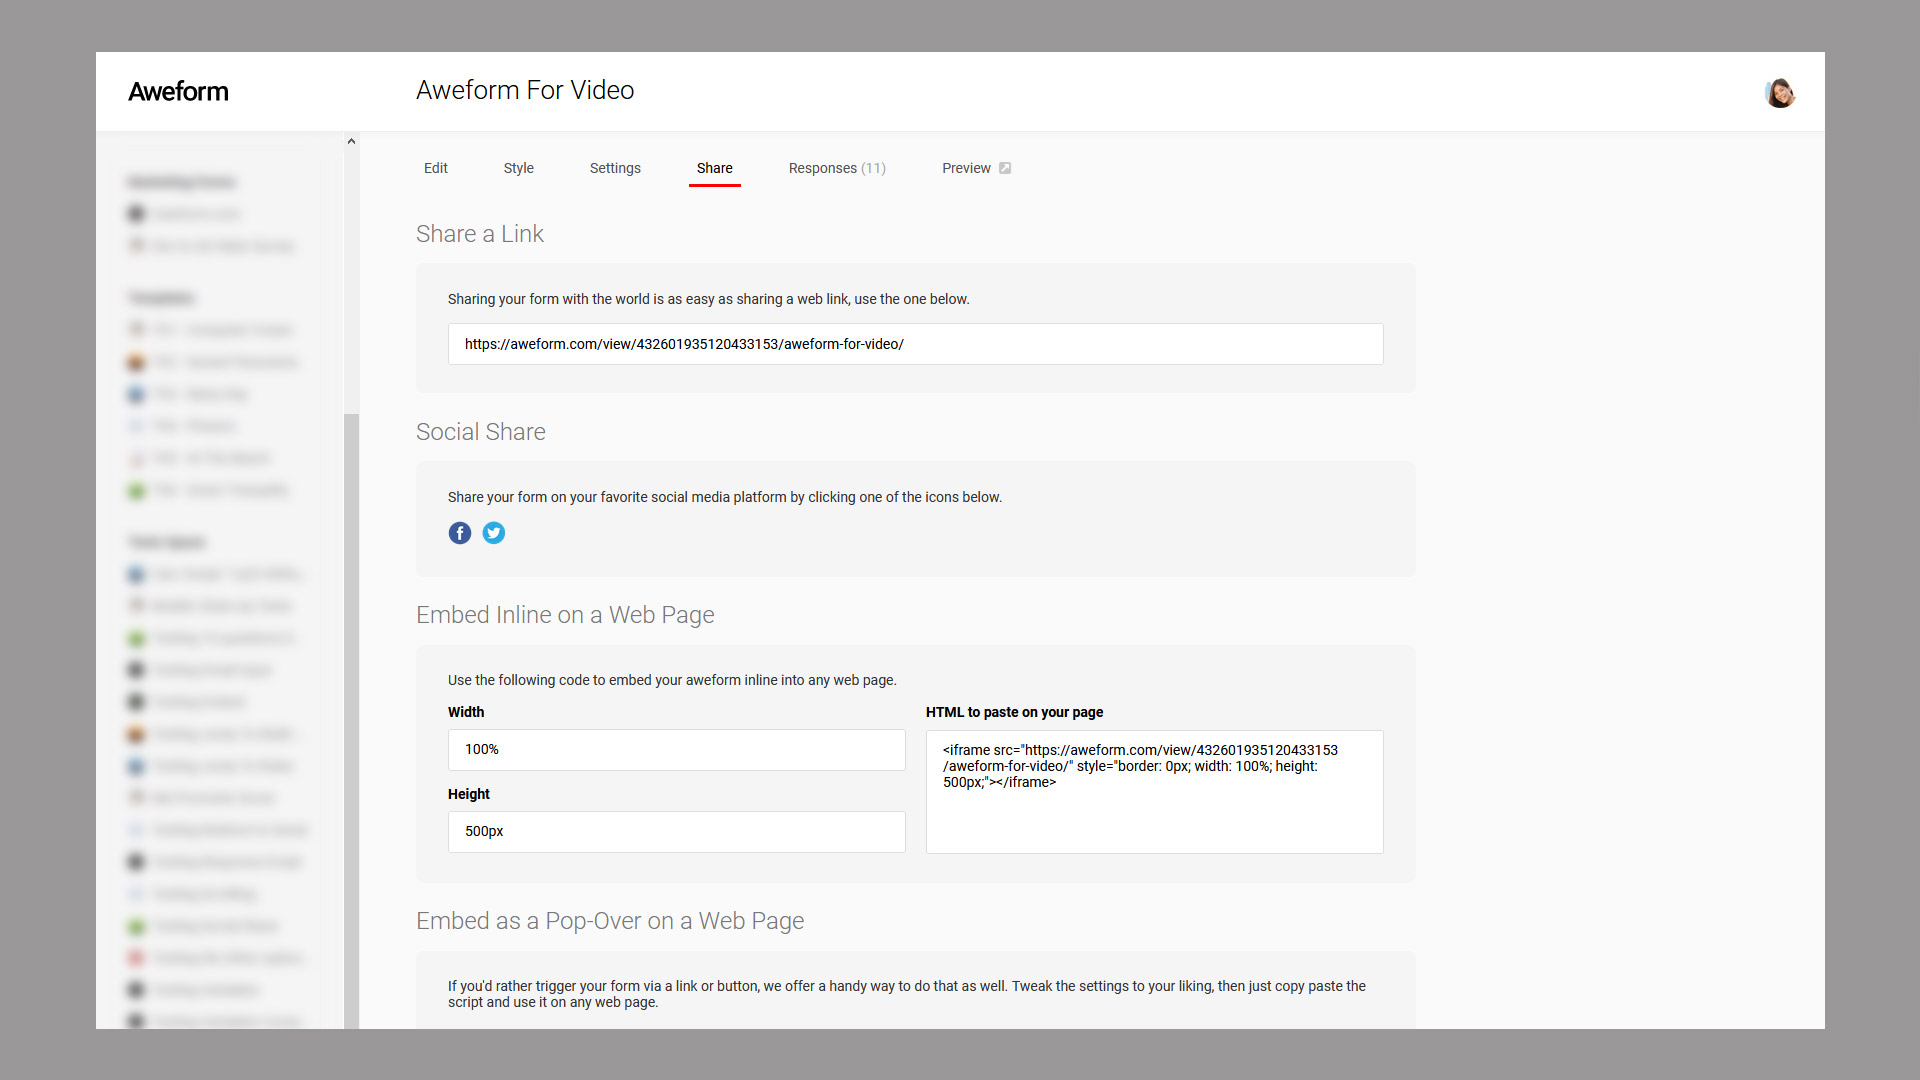Click the HTML to paste on your page label

[x=1014, y=712]
